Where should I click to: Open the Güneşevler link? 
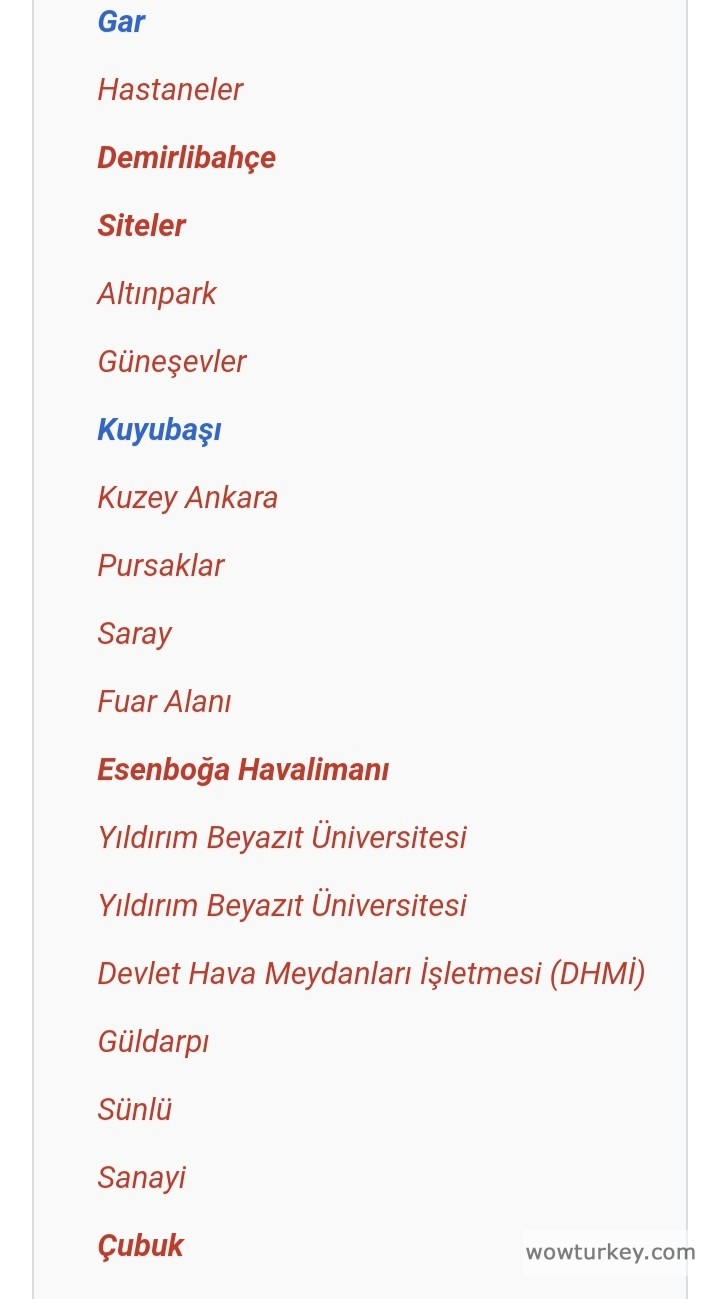pos(171,362)
